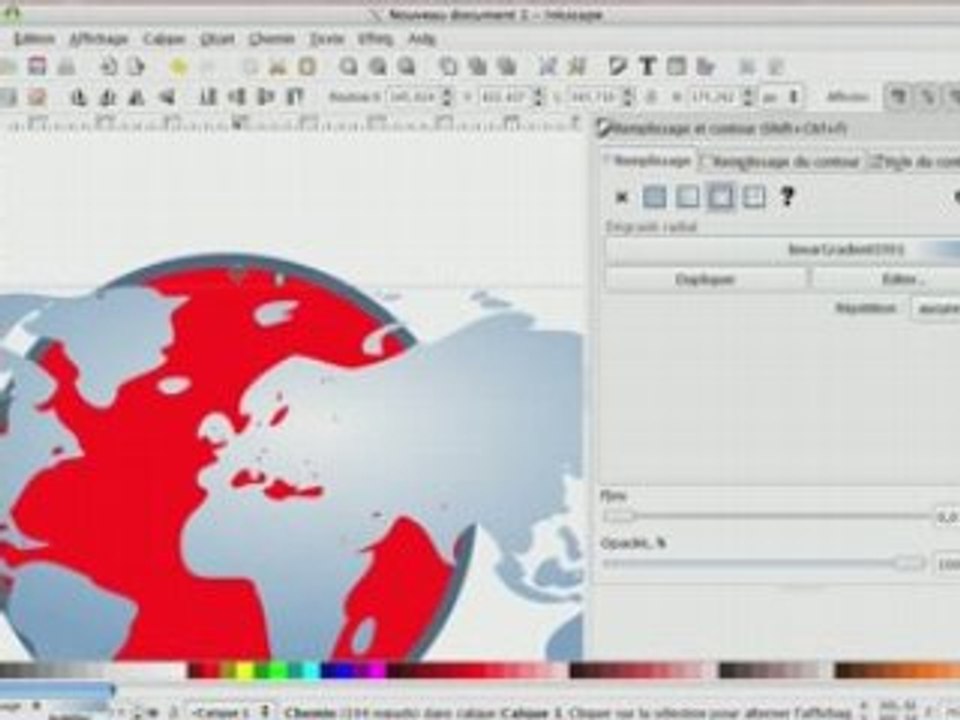The width and height of the screenshot is (960, 720).
Task: Click Rotate selection counter-clockwise icon
Action: coord(78,97)
